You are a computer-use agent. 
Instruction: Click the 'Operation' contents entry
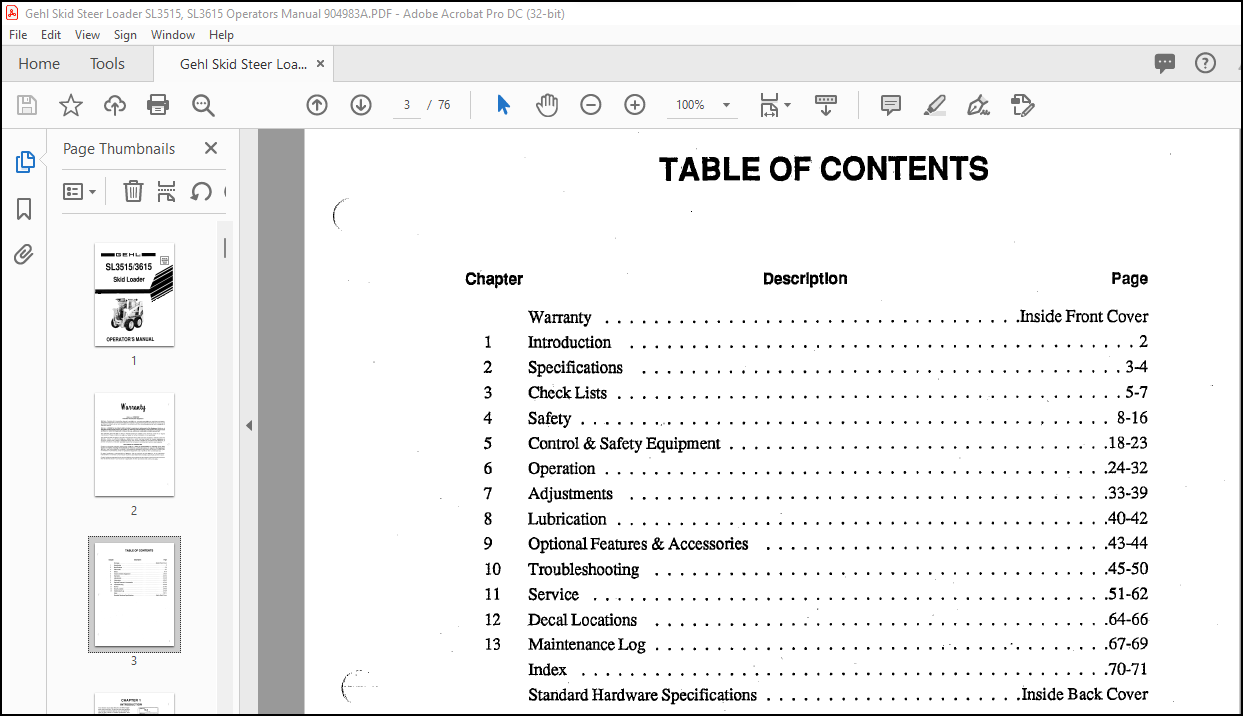coord(561,468)
